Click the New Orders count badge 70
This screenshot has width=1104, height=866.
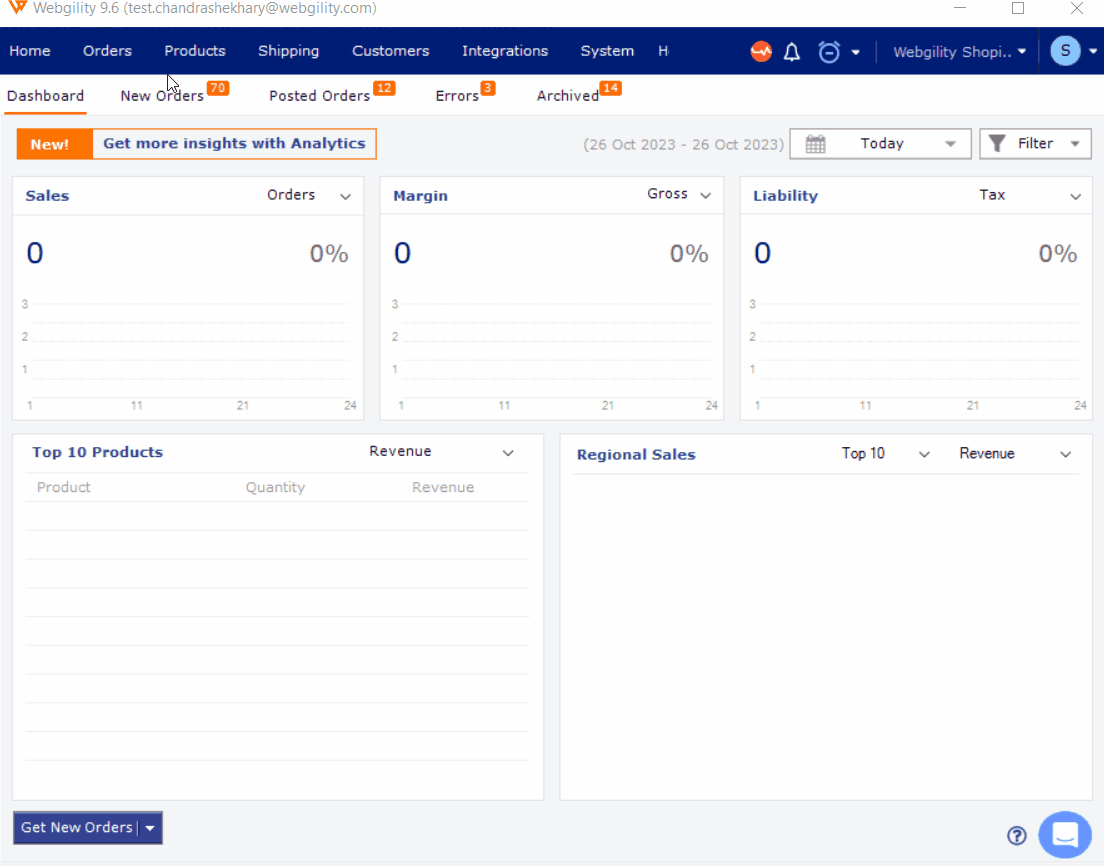(218, 88)
